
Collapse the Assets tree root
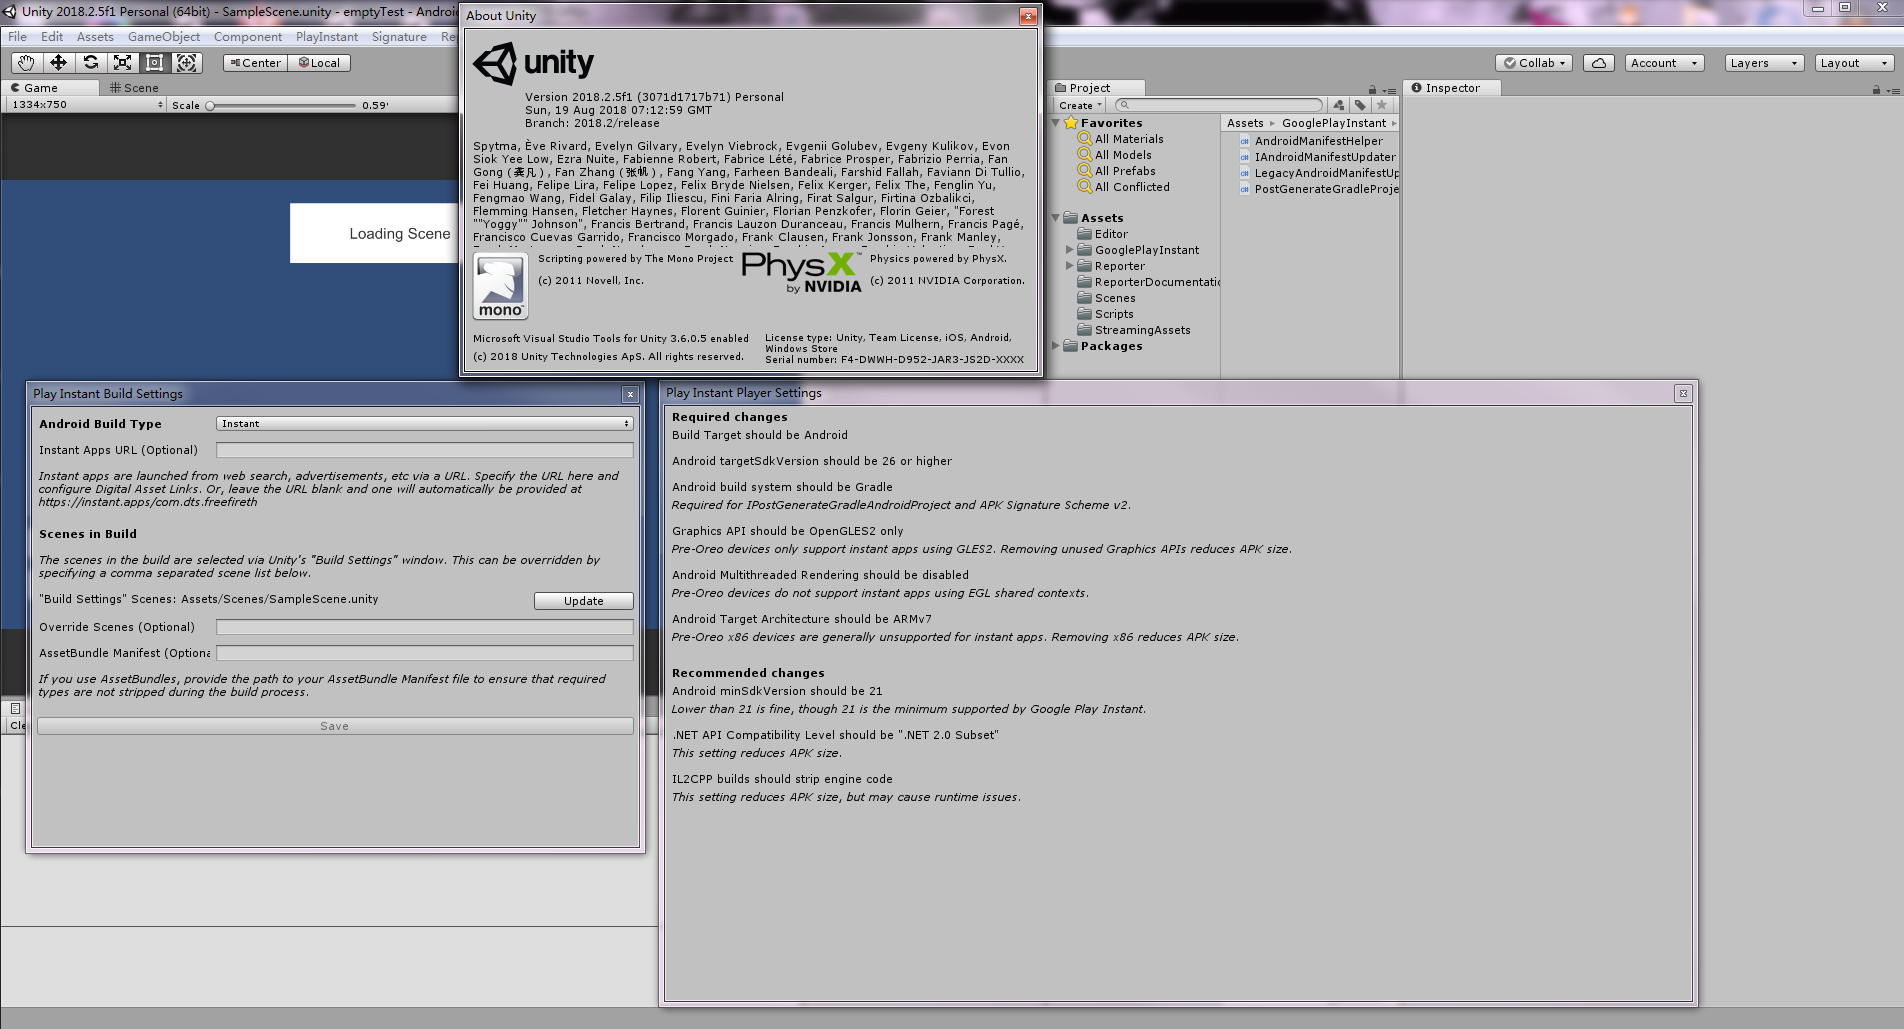click(x=1056, y=218)
